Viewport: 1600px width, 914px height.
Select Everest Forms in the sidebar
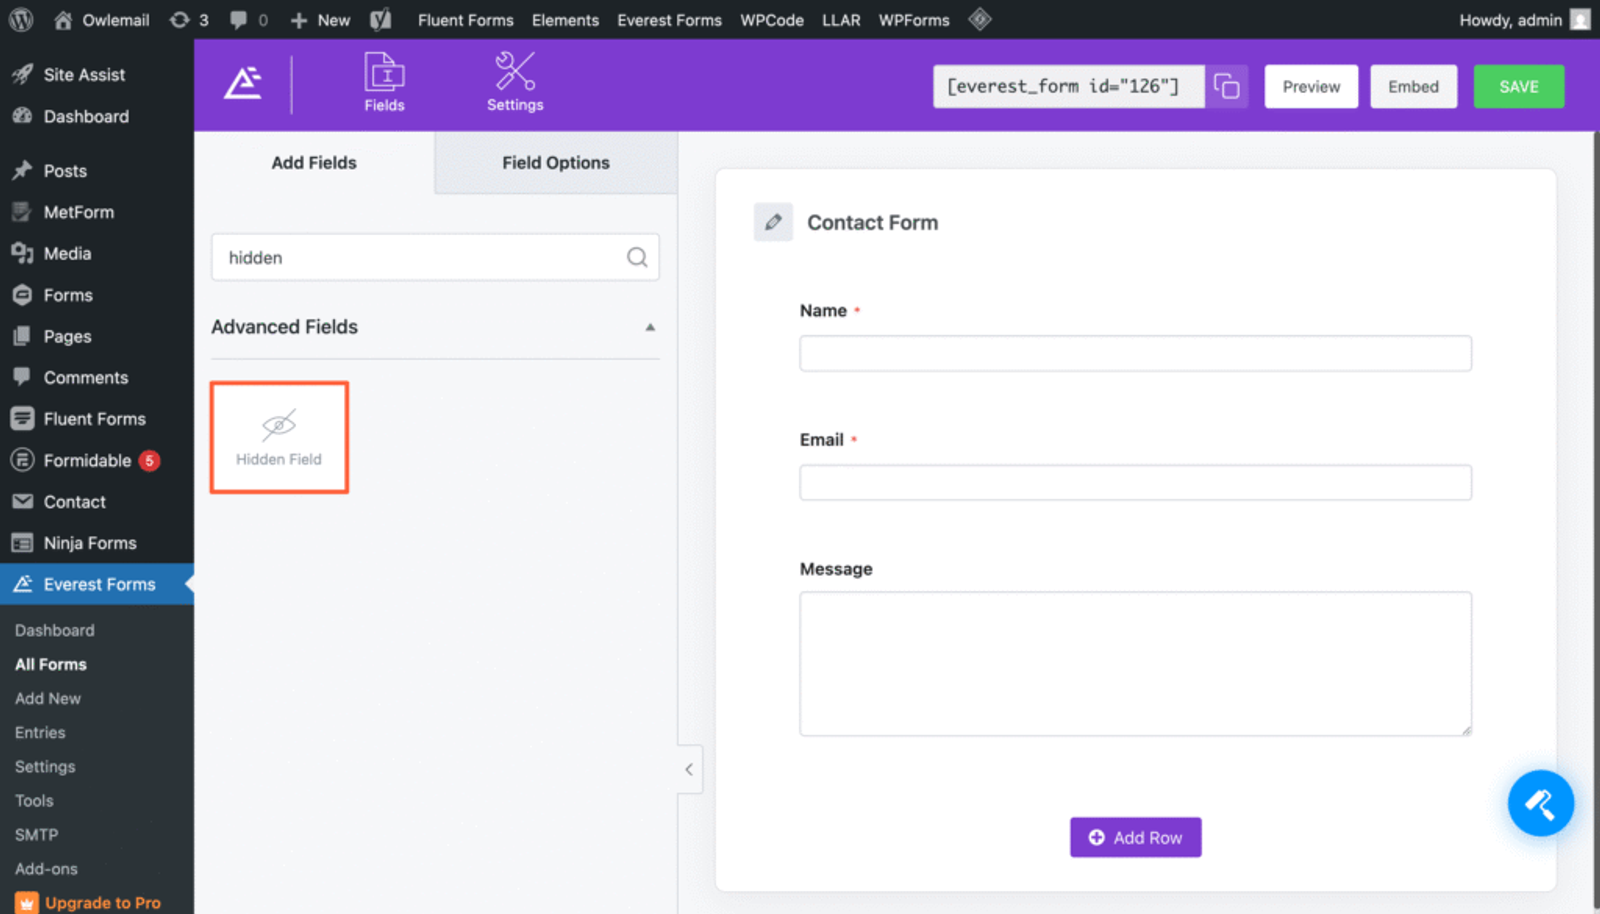pos(96,584)
